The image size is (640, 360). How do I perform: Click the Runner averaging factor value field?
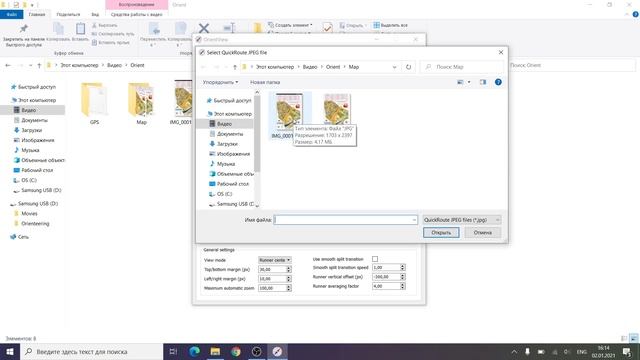386,286
